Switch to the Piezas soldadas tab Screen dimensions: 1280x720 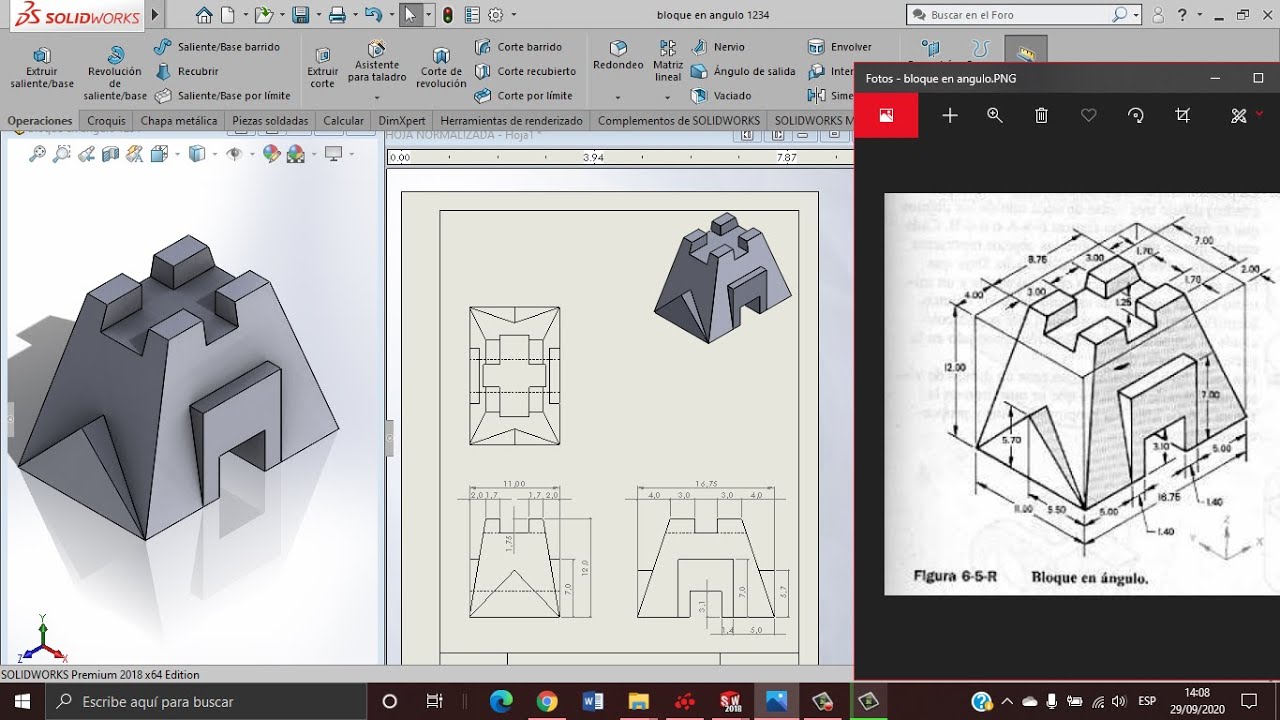(x=270, y=120)
